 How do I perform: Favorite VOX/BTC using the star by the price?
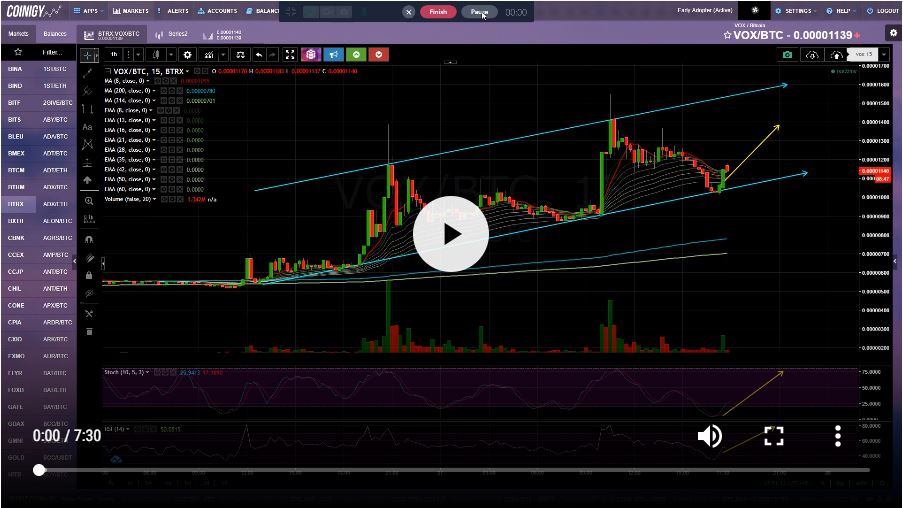click(727, 35)
